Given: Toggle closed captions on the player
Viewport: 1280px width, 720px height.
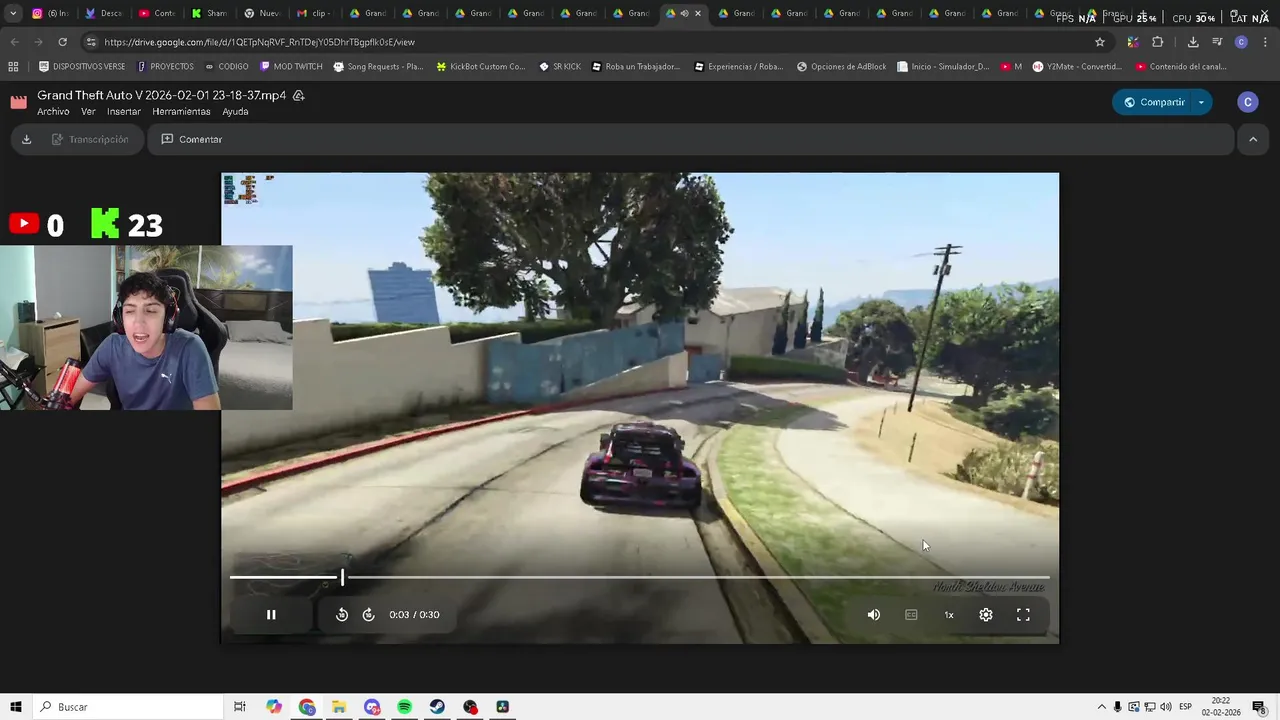Looking at the screenshot, I should pyautogui.click(x=911, y=615).
